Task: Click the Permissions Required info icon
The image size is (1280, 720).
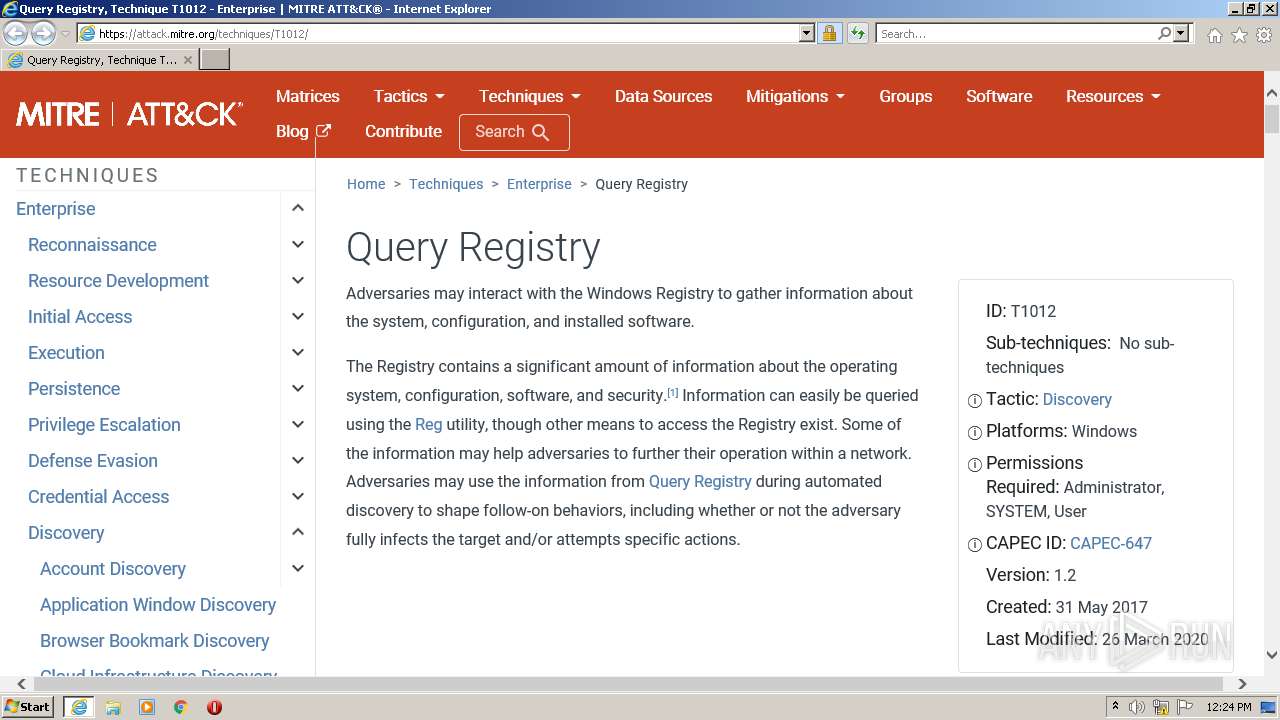Action: pos(975,465)
